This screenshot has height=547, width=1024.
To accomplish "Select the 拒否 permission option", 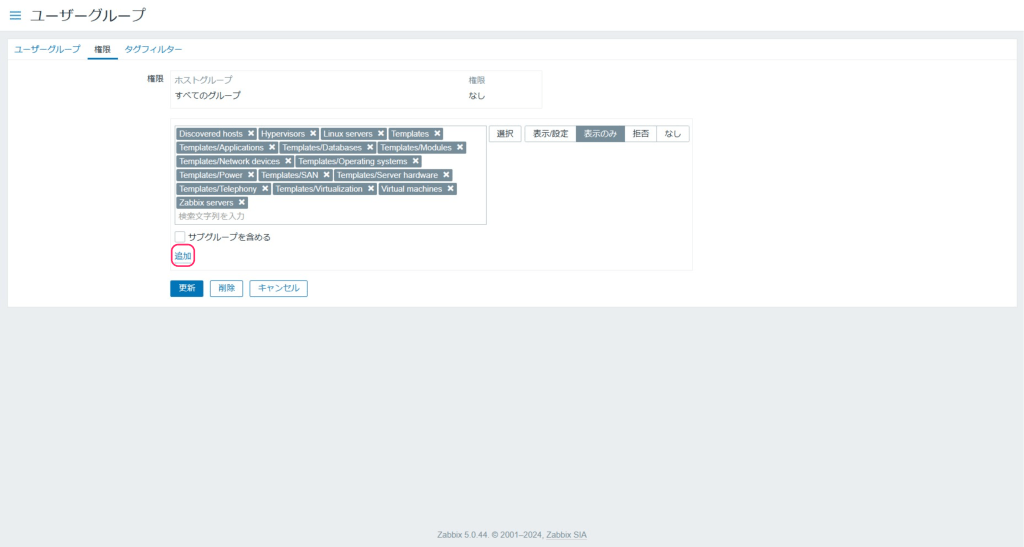I will tap(640, 134).
